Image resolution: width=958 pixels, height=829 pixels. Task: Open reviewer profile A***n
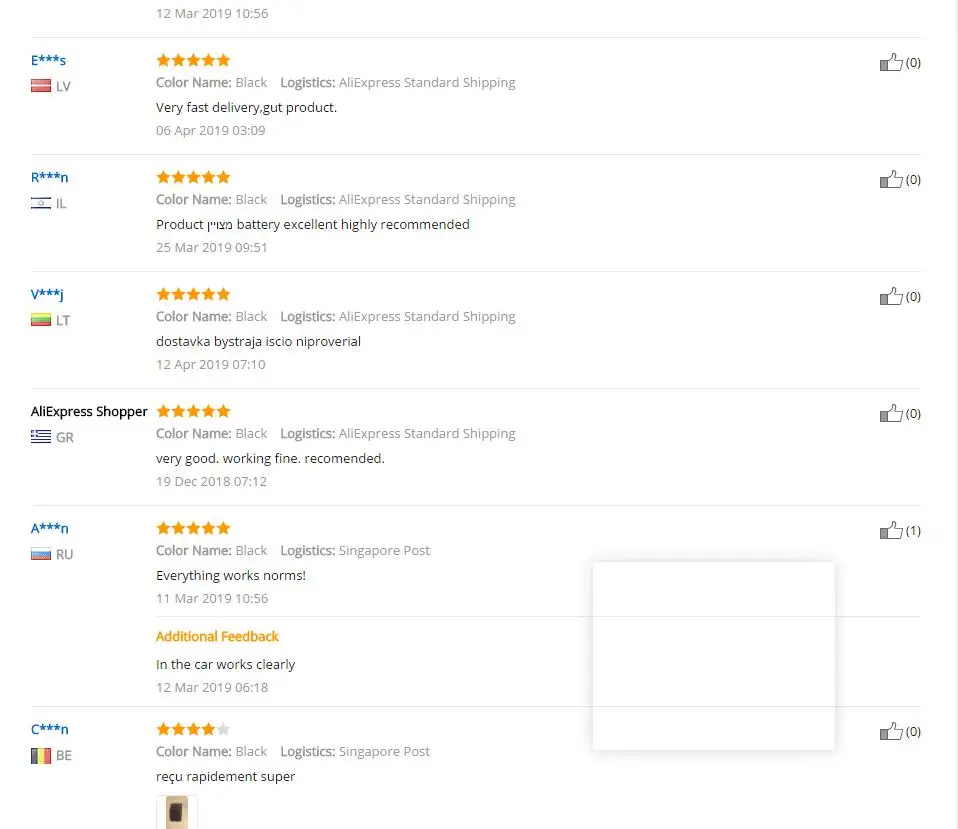pos(50,528)
